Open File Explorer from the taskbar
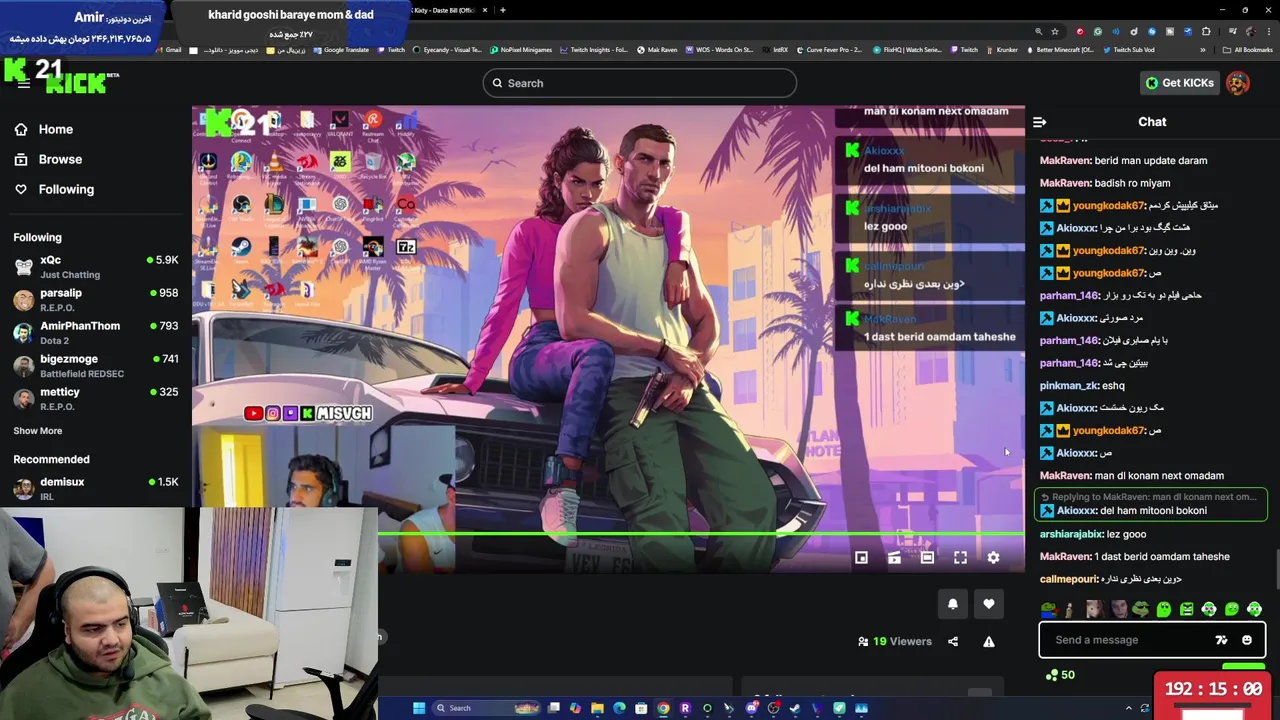 597,708
